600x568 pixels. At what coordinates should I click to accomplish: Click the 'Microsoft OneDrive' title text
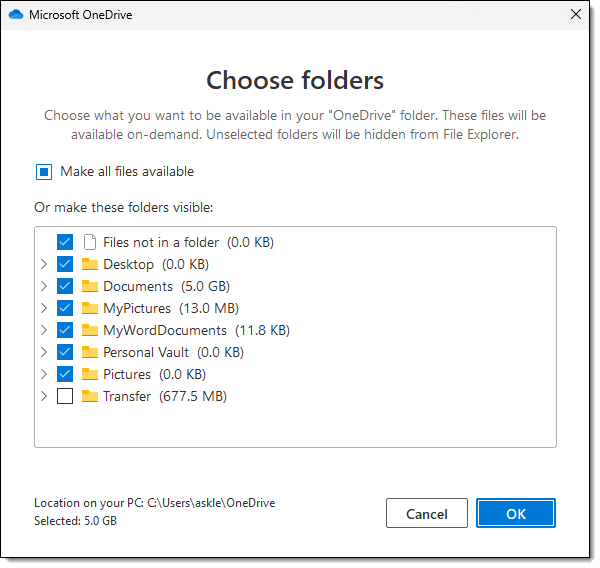(x=81, y=15)
